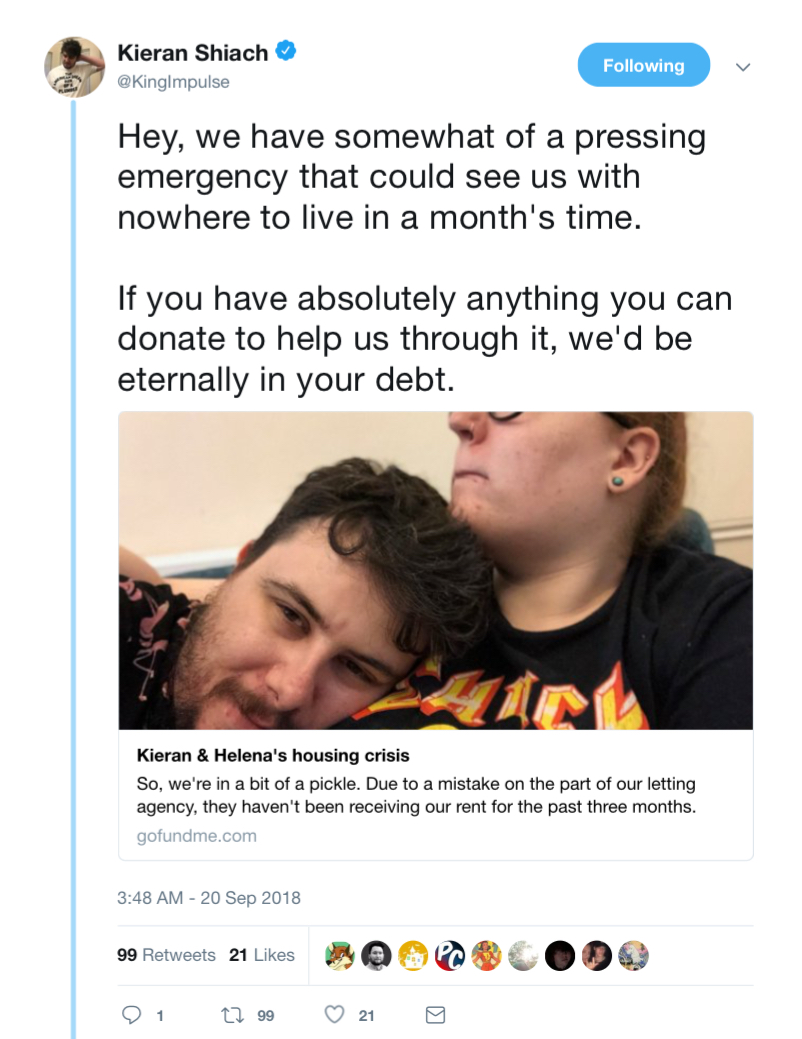Expand tweet options chevron menu
This screenshot has width=802, height=1039.
743,67
